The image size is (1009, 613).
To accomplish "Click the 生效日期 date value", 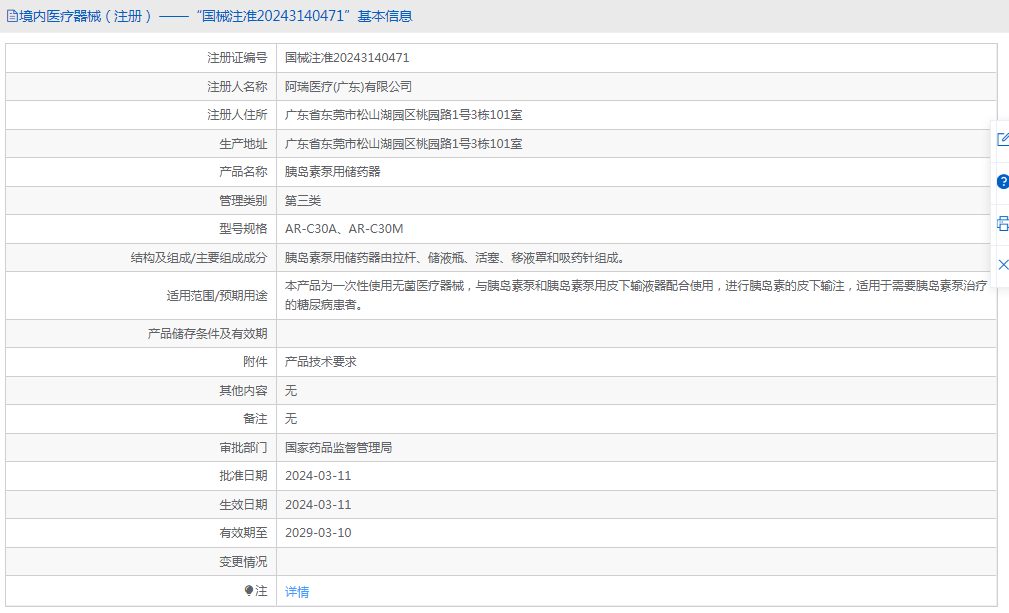I will point(318,505).
